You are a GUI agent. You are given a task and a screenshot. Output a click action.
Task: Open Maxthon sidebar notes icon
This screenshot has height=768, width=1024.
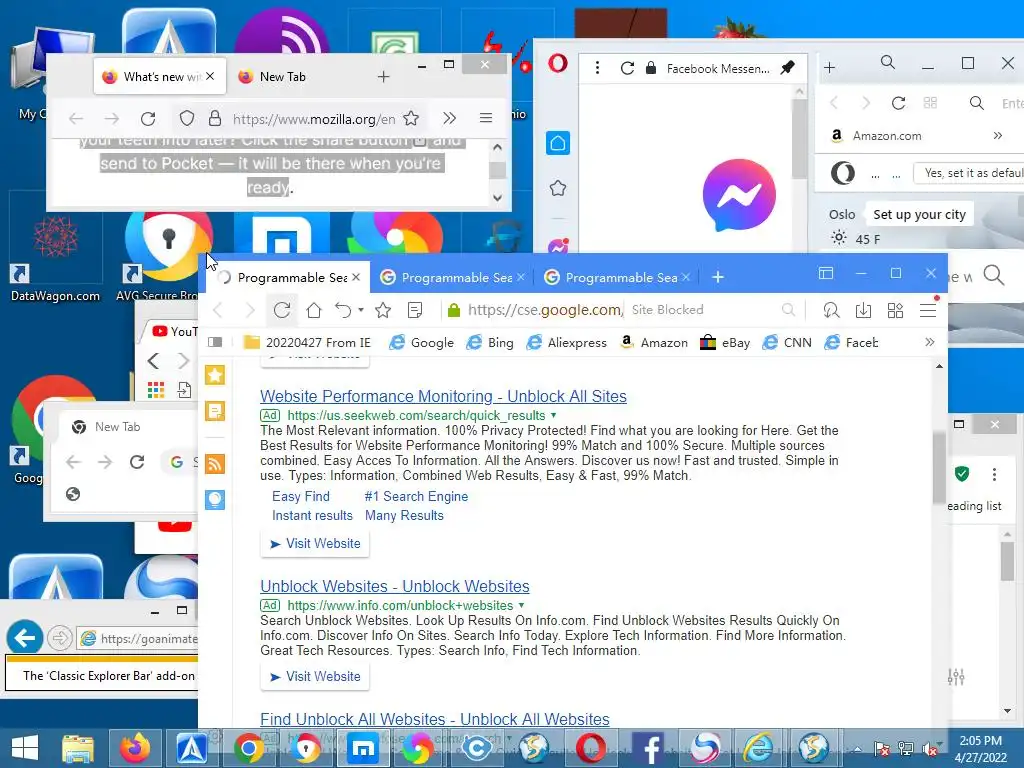[x=215, y=411]
